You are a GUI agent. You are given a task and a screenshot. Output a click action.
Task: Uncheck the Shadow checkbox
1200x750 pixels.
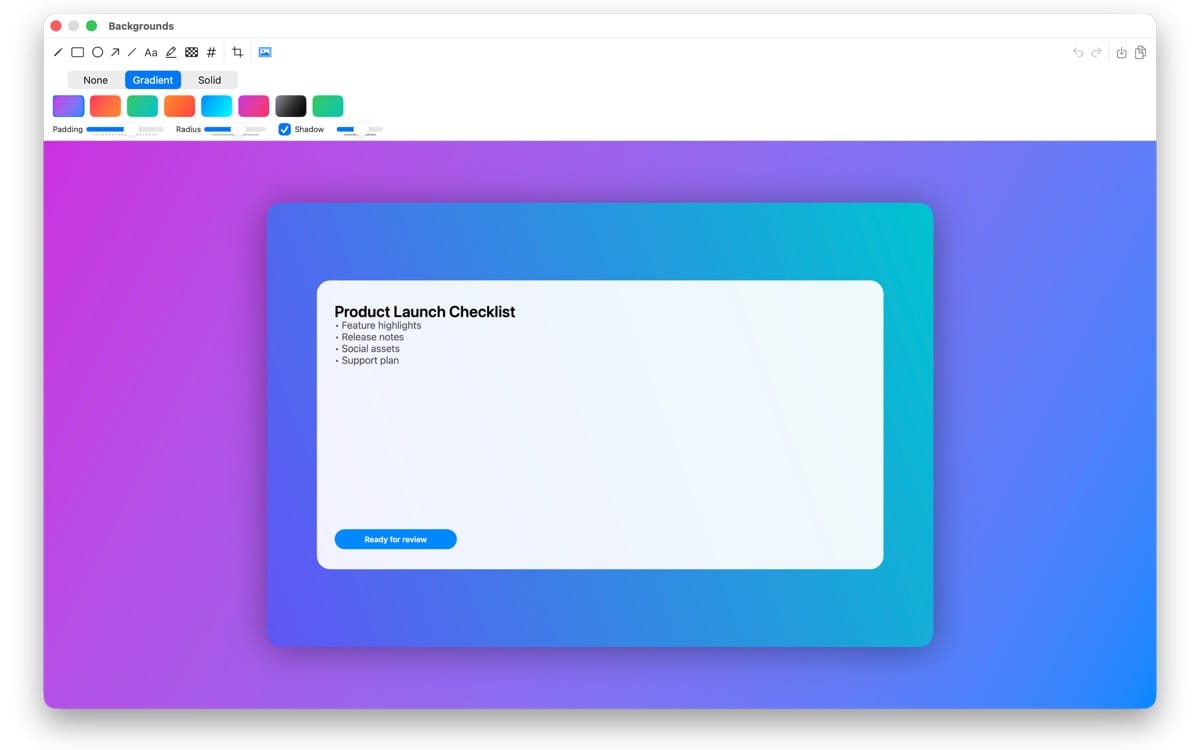(285, 129)
